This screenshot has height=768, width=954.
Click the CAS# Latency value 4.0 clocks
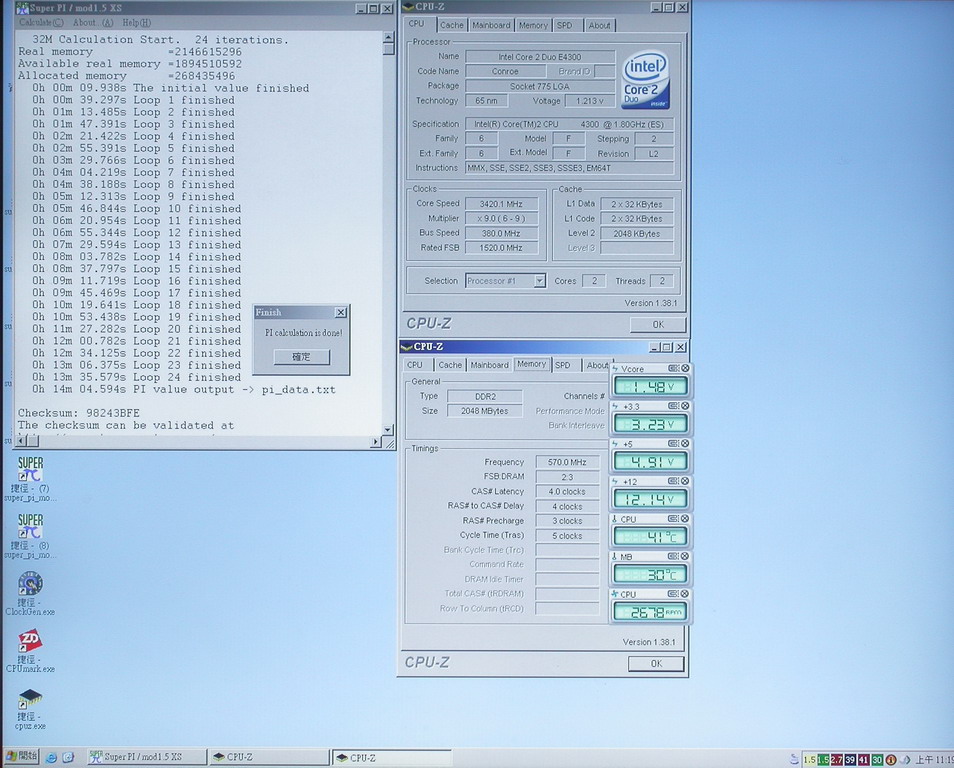(567, 491)
